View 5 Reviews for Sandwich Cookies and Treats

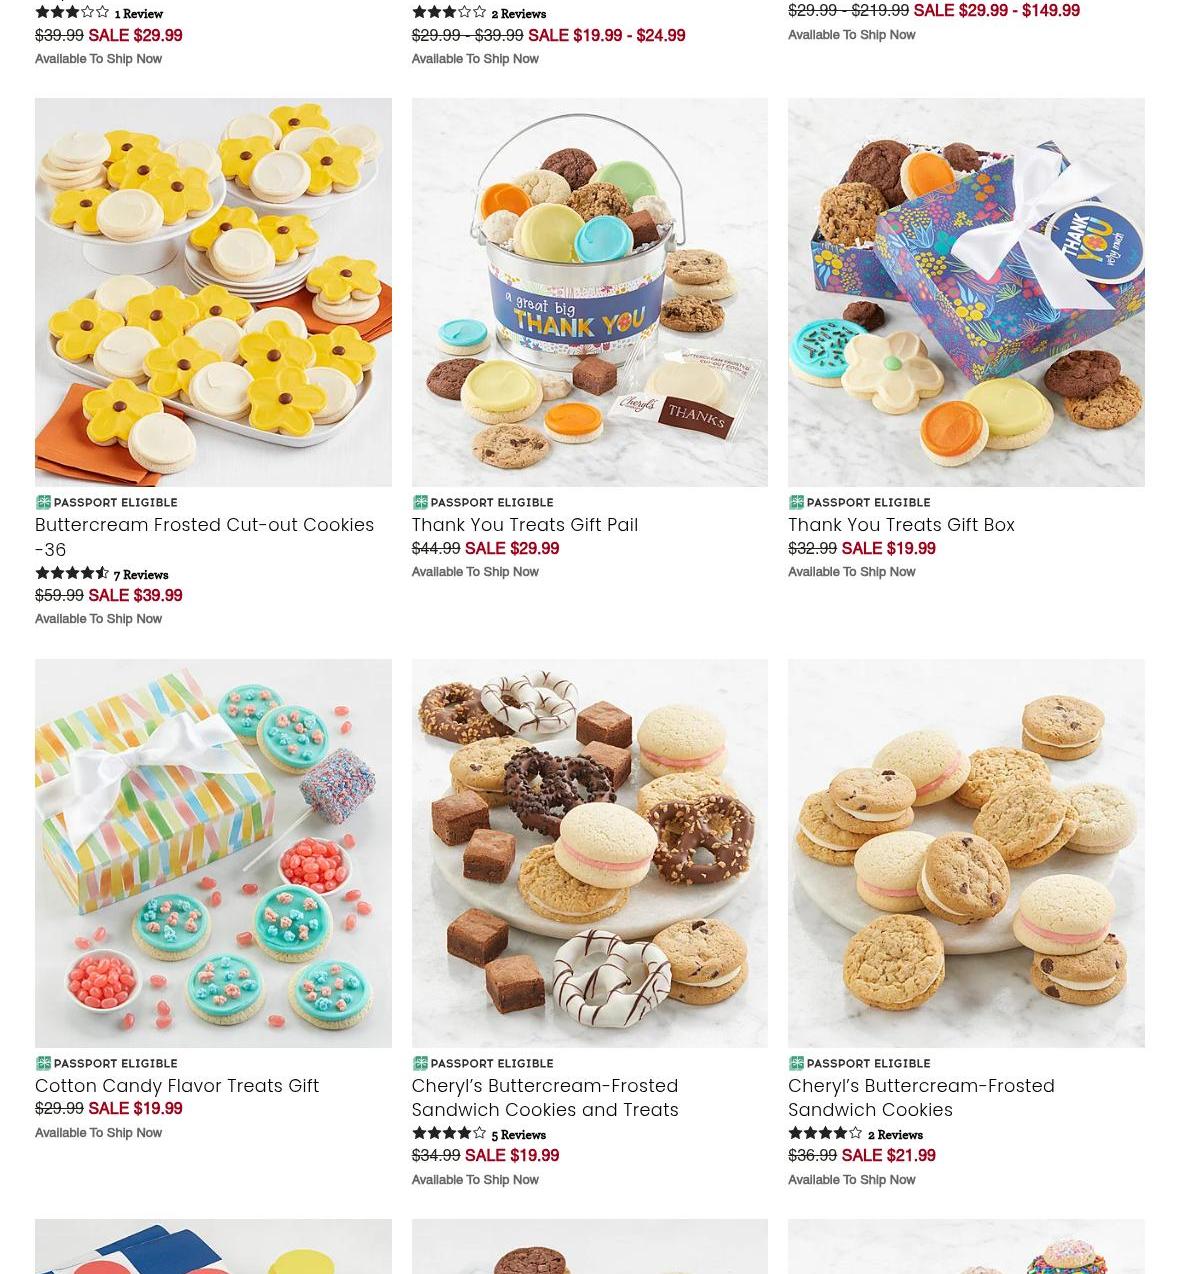click(518, 1135)
